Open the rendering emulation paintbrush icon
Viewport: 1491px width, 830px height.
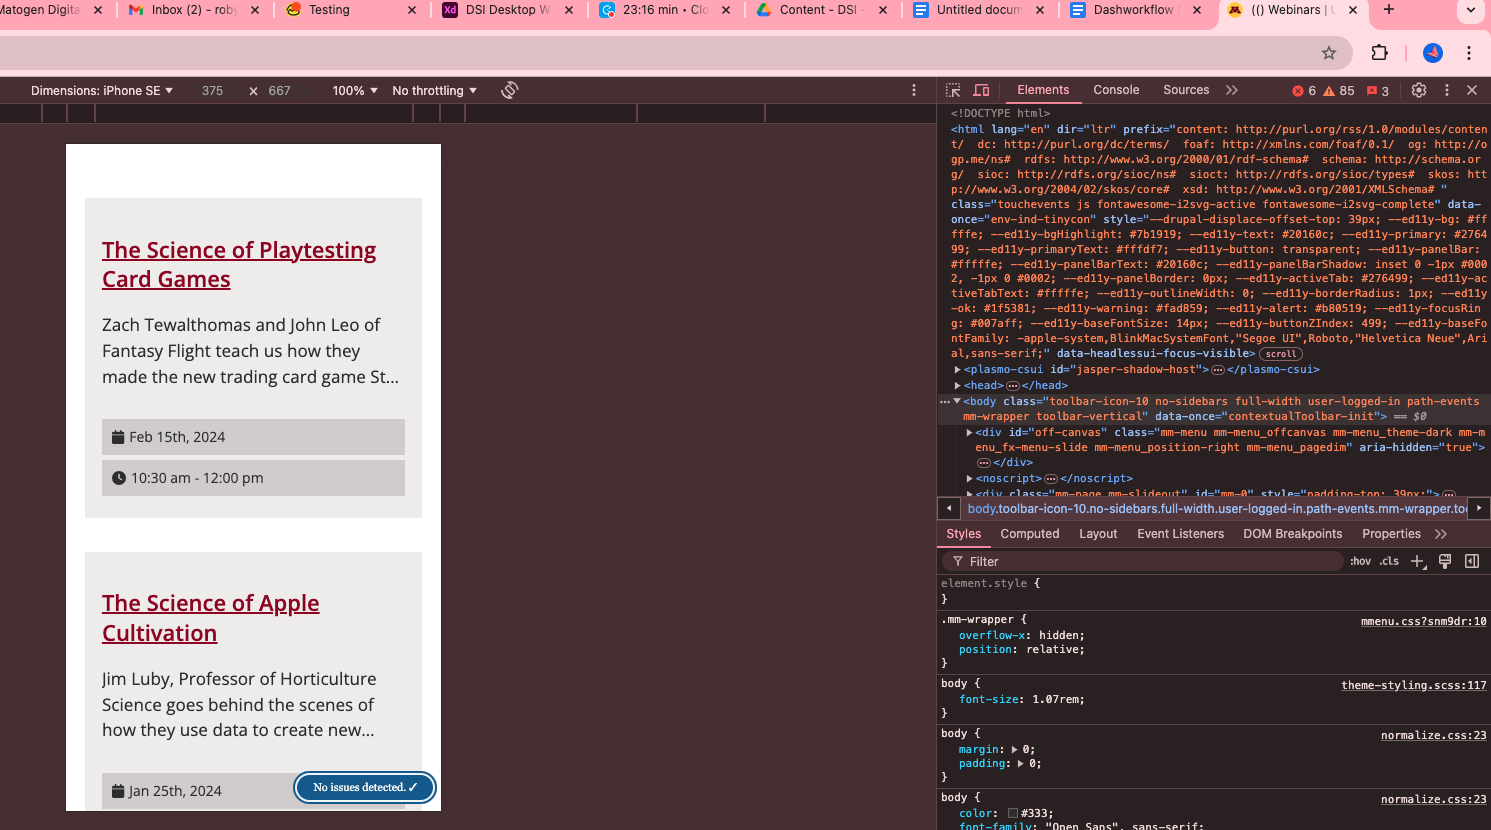click(1444, 562)
